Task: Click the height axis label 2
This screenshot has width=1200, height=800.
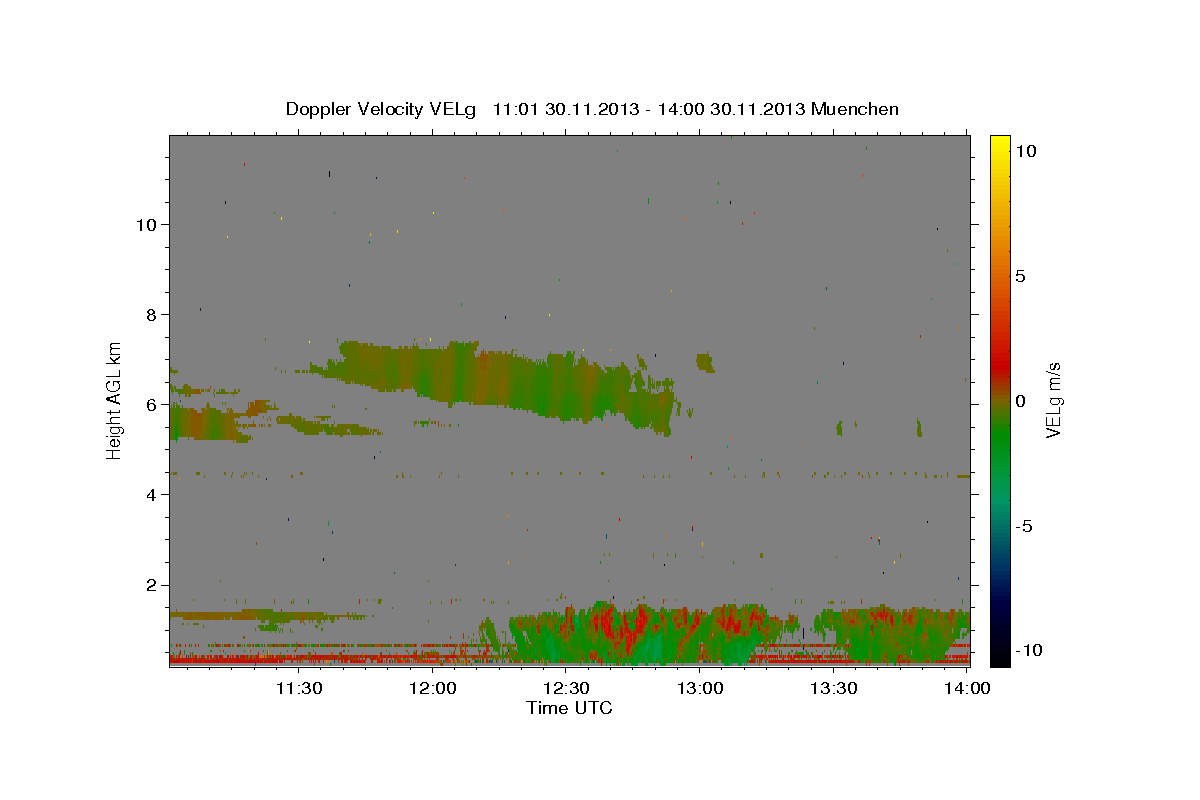Action: tap(150, 585)
